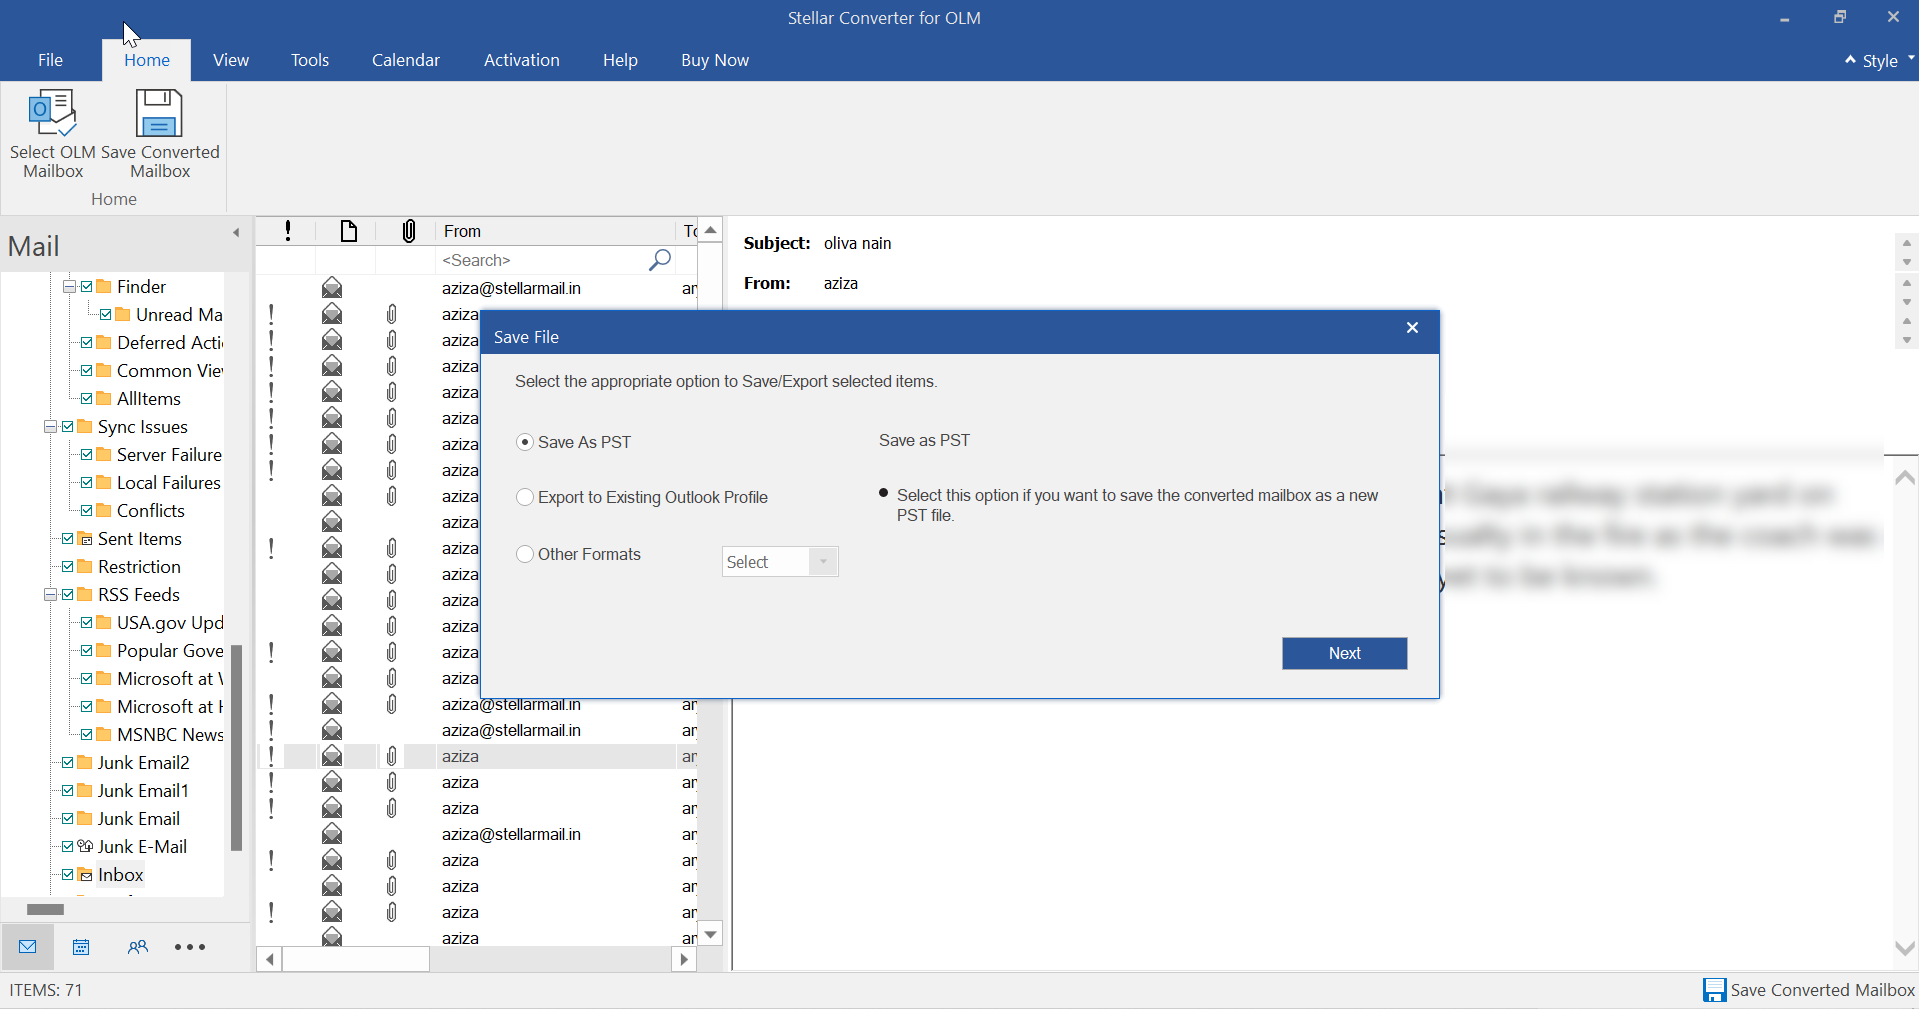Uncheck the Junk Email2 checkbox
Screen dimensions: 1919x1009
68,763
